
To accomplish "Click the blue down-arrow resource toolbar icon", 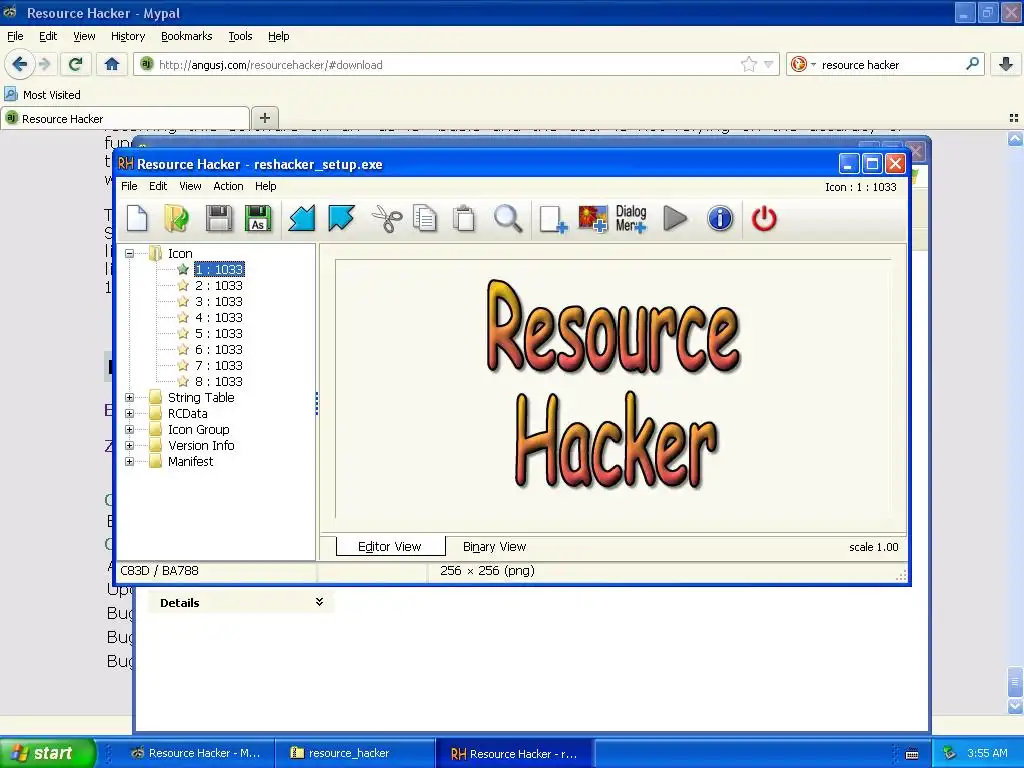I will pos(341,218).
